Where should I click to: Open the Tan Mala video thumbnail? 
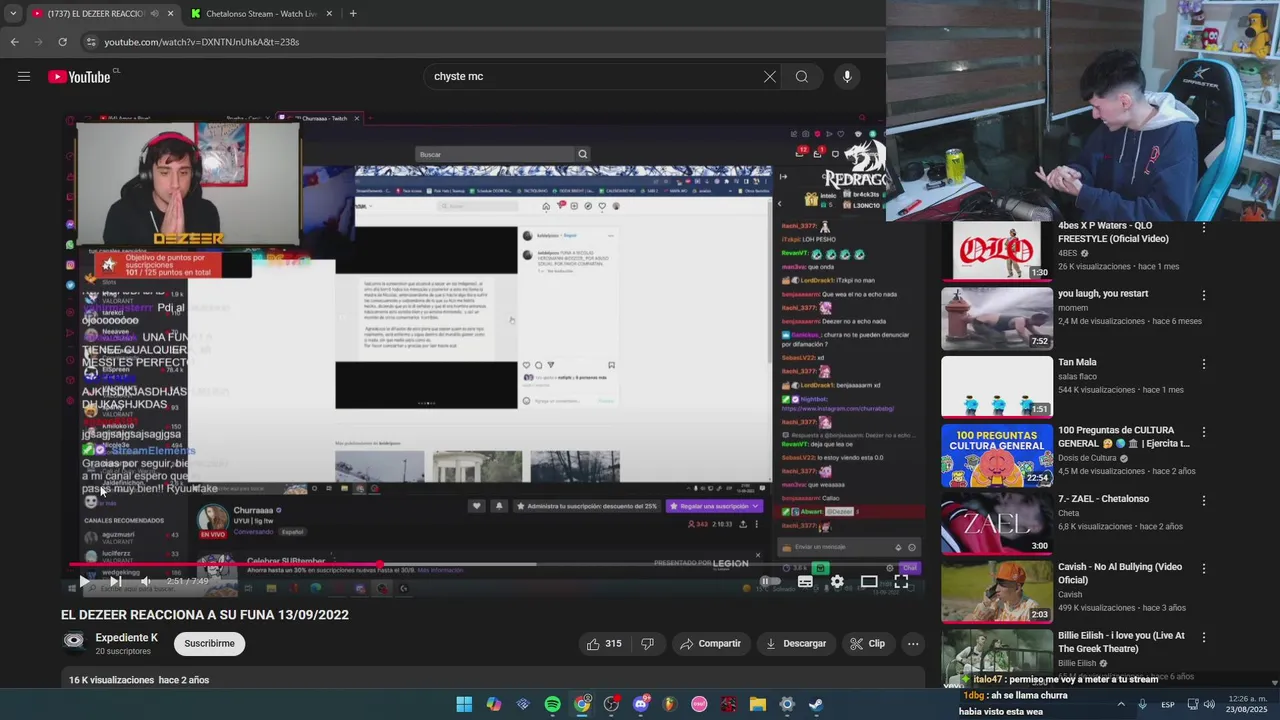pos(997,386)
